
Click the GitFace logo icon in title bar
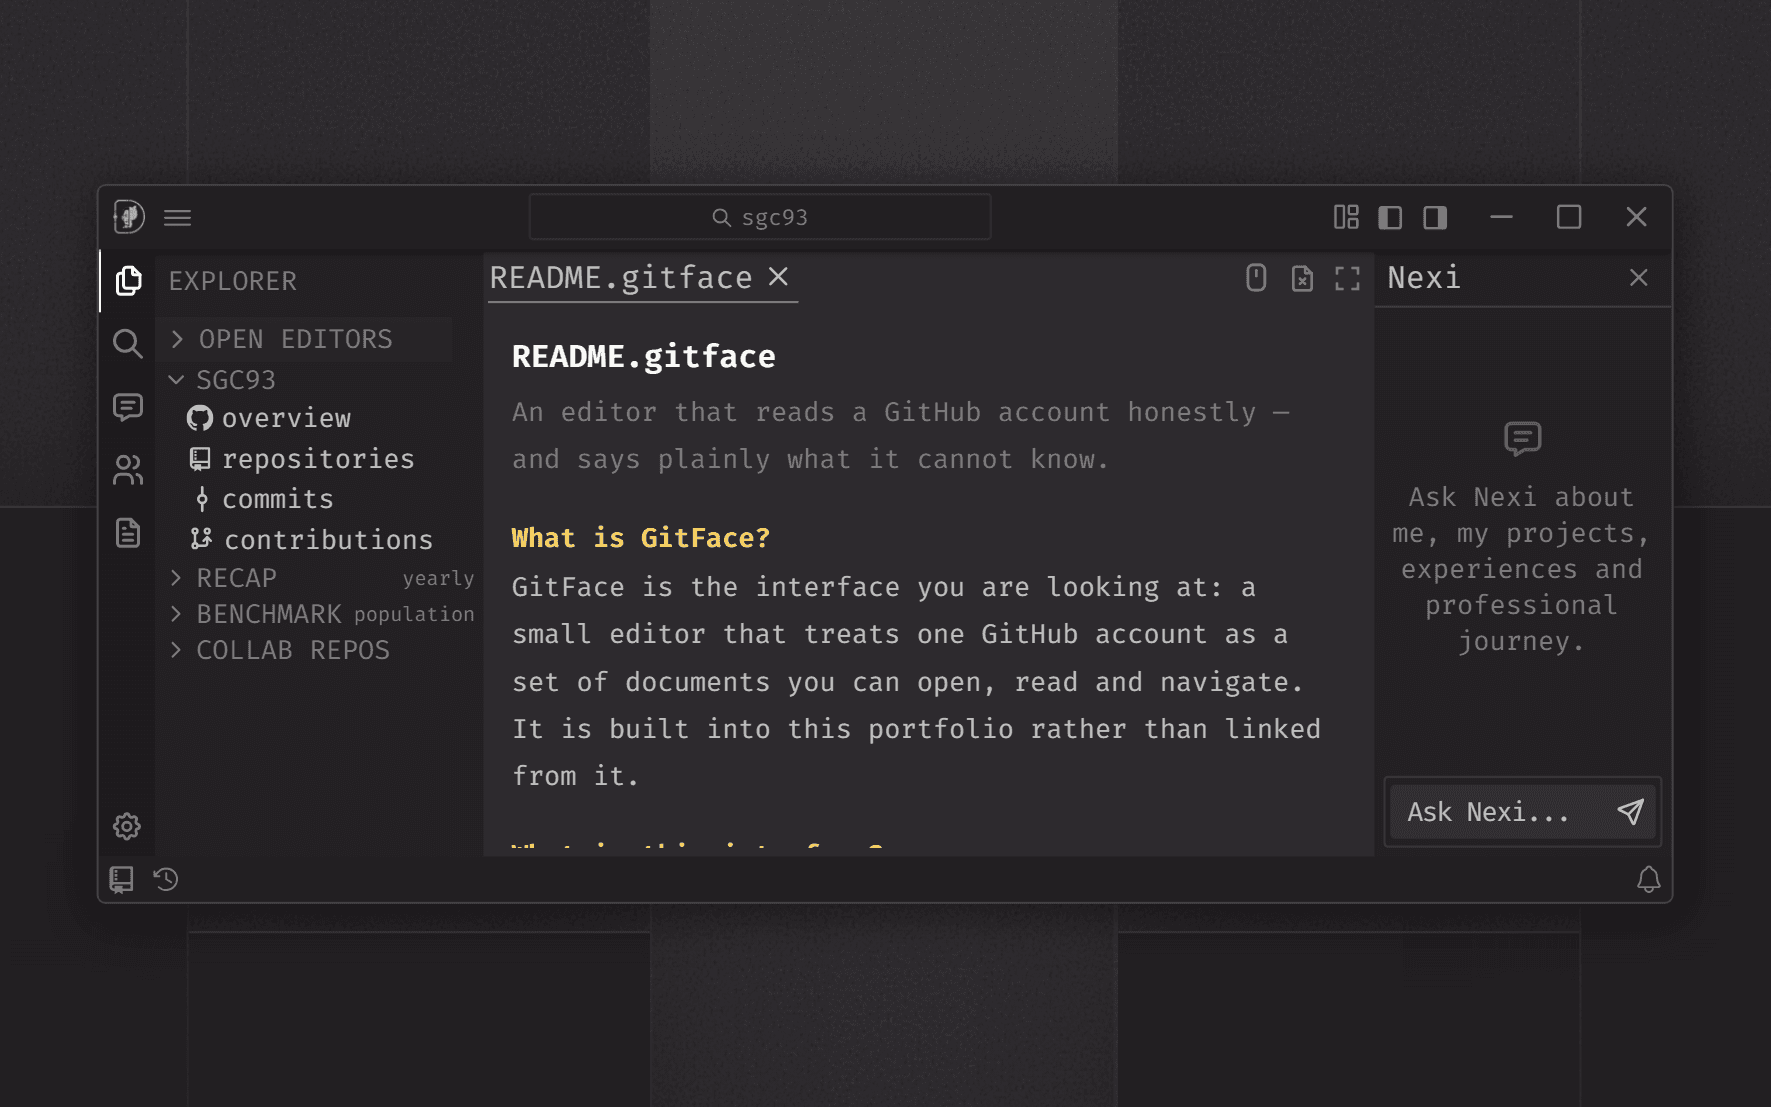(x=129, y=217)
